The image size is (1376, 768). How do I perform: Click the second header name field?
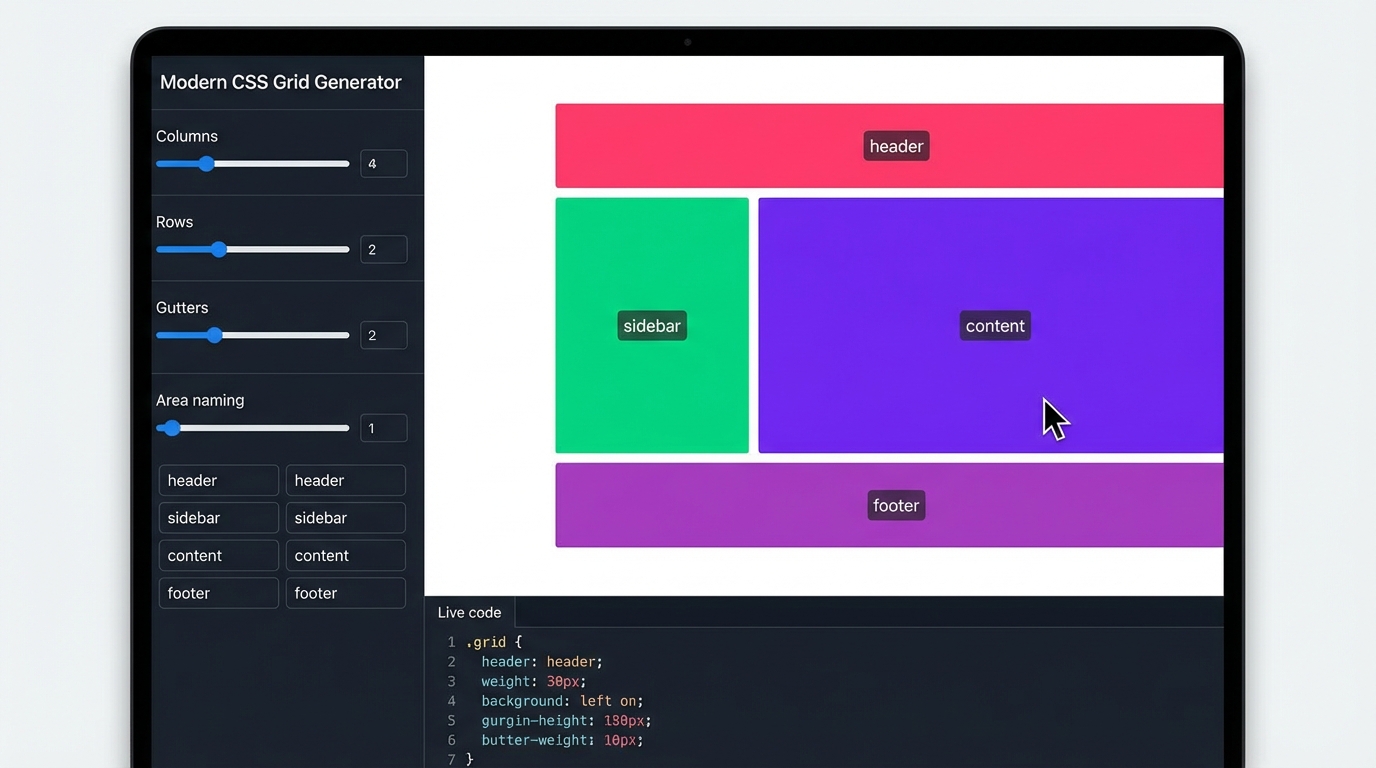tap(345, 480)
